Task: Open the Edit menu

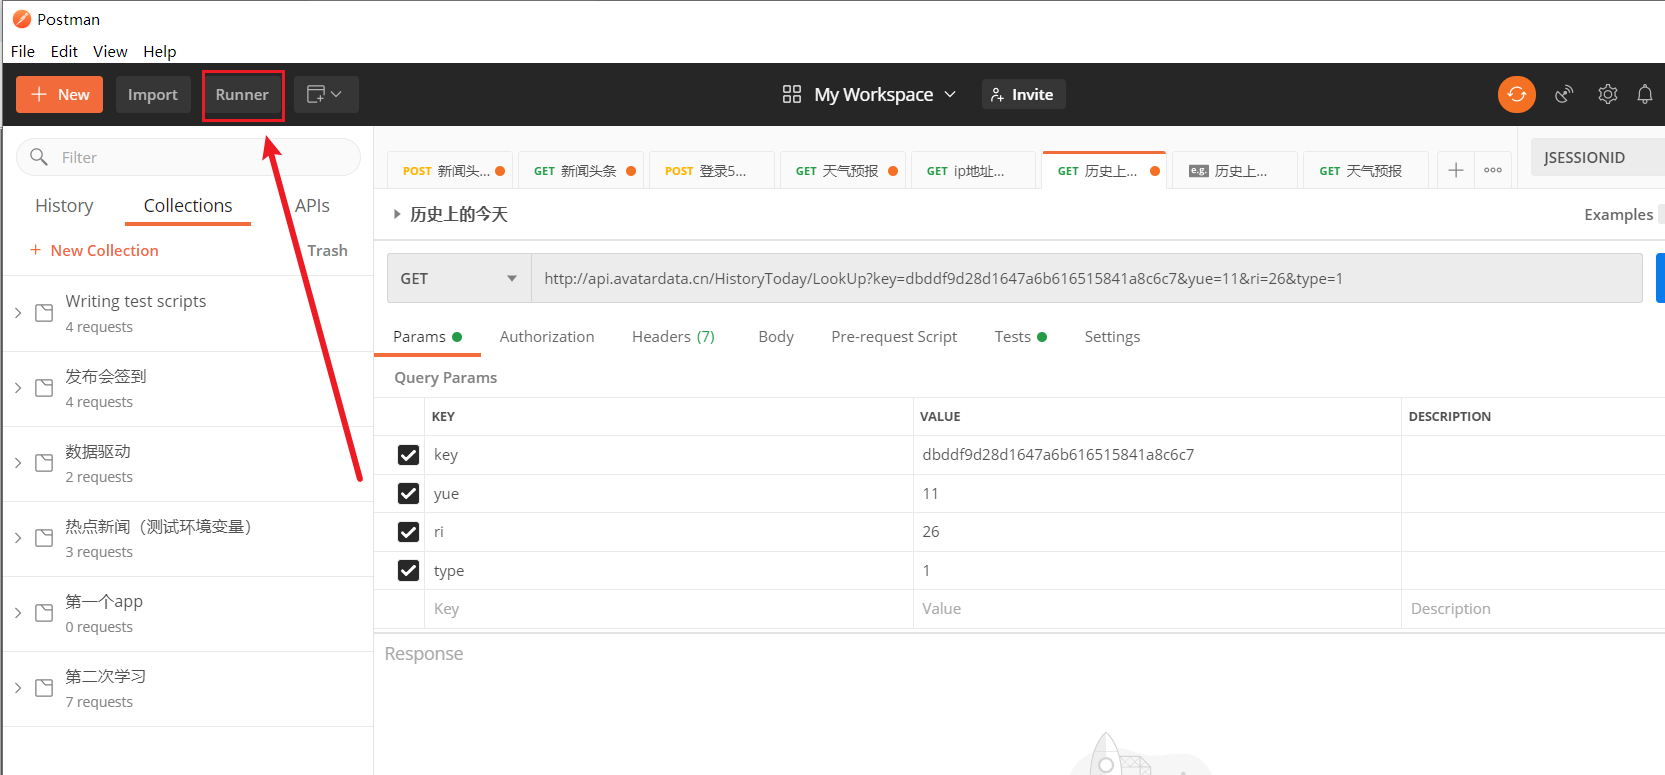Action: (64, 51)
